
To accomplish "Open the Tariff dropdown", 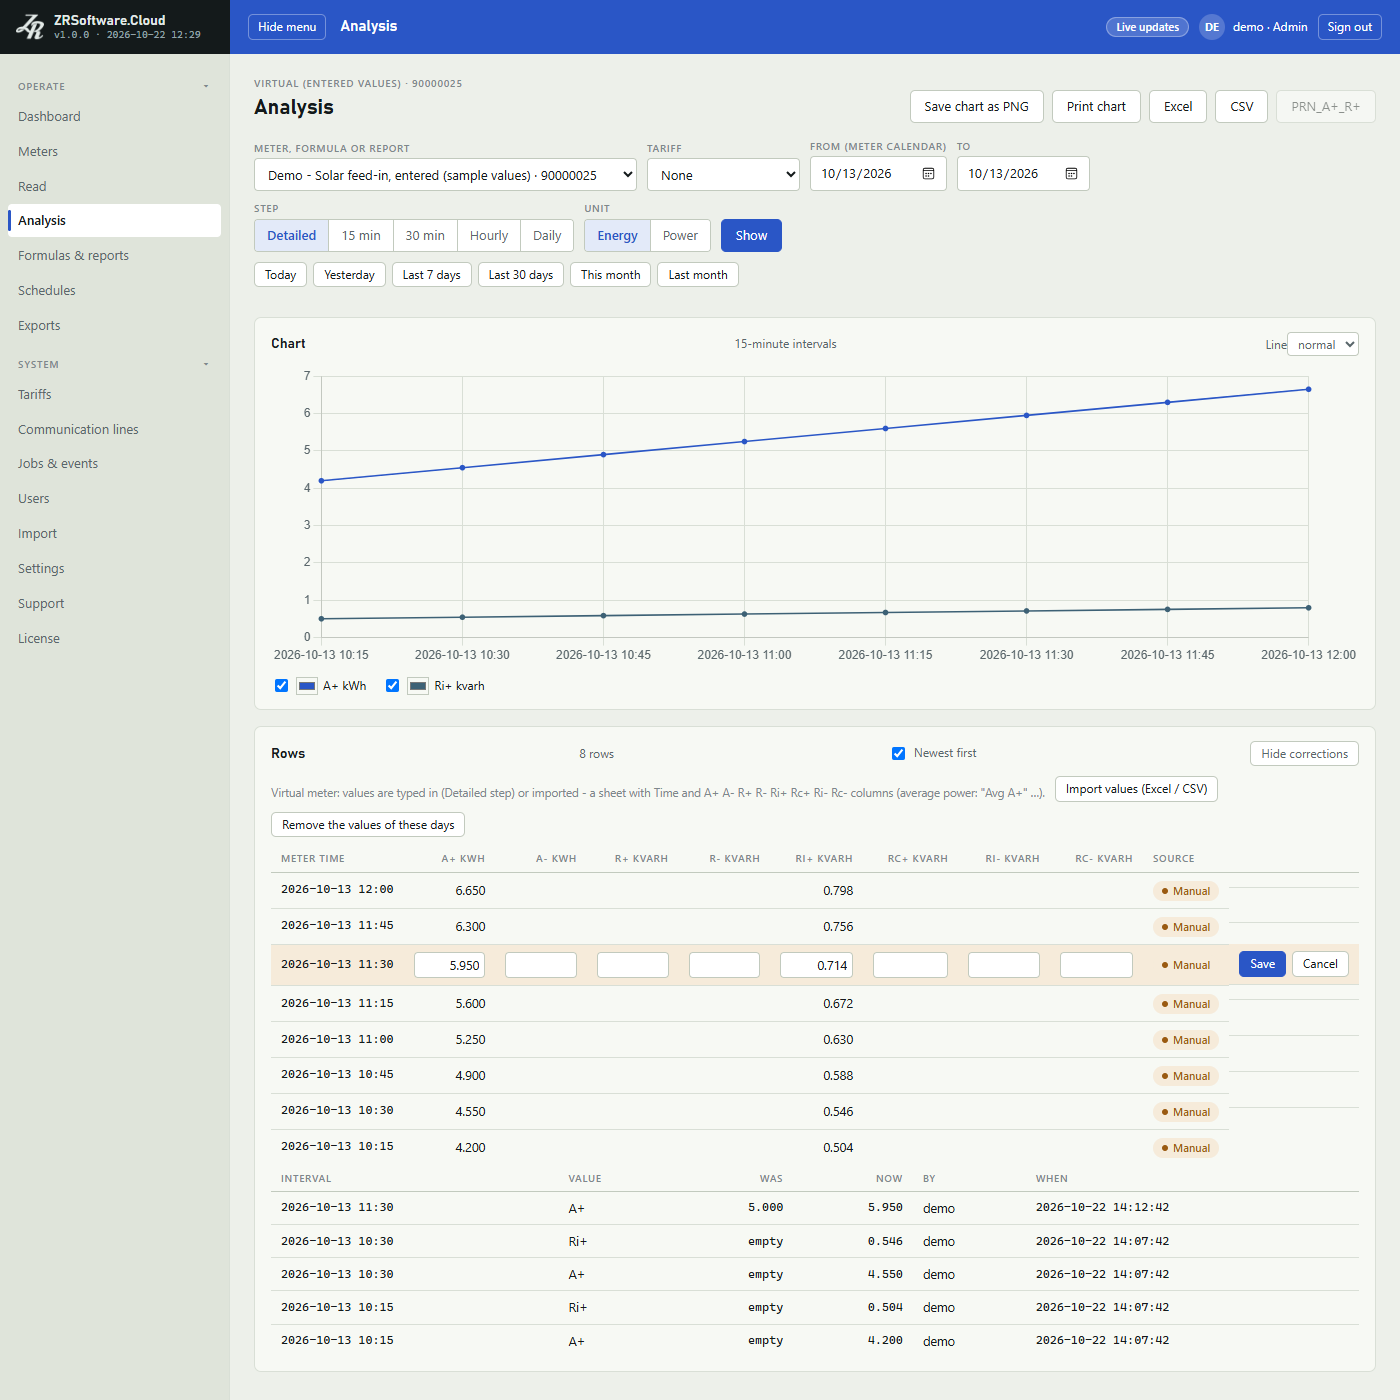I will (x=723, y=175).
